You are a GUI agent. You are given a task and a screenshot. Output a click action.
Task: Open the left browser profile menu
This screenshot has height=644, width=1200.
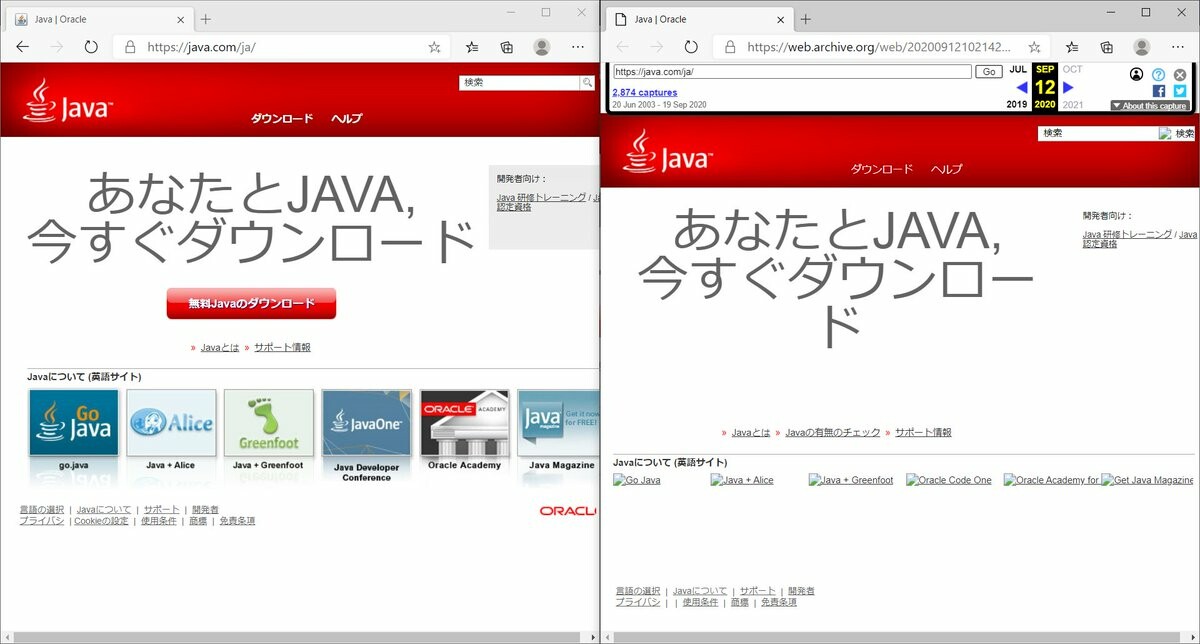tap(542, 47)
